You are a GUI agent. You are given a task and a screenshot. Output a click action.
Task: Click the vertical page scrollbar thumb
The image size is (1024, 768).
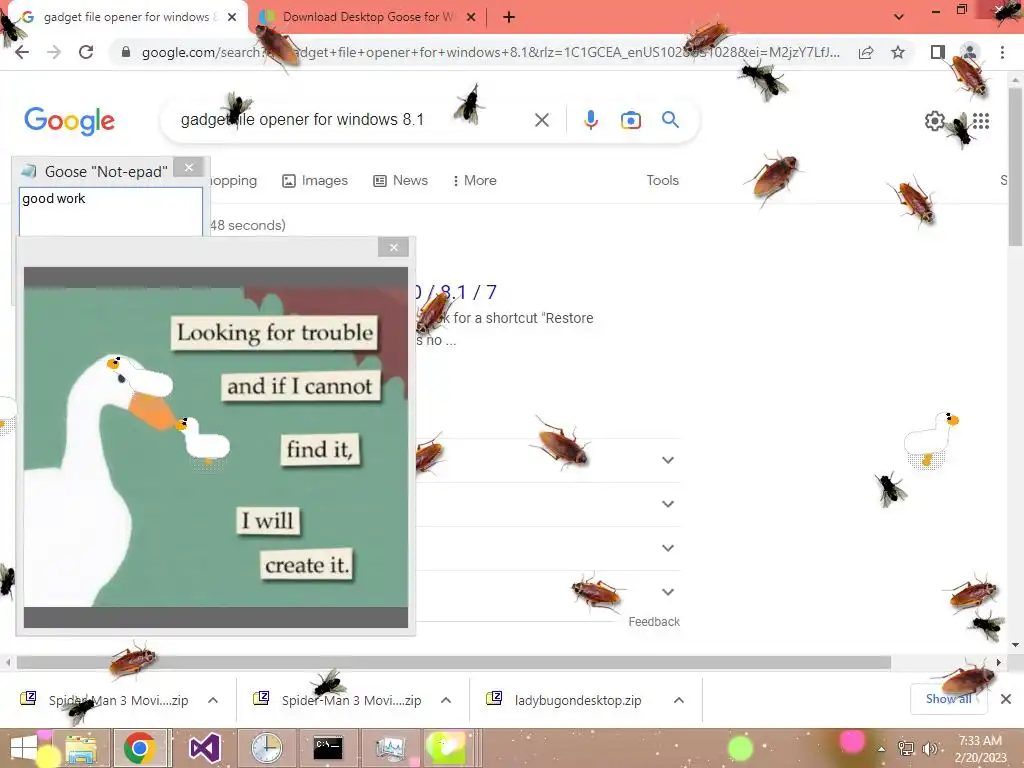[x=1016, y=167]
